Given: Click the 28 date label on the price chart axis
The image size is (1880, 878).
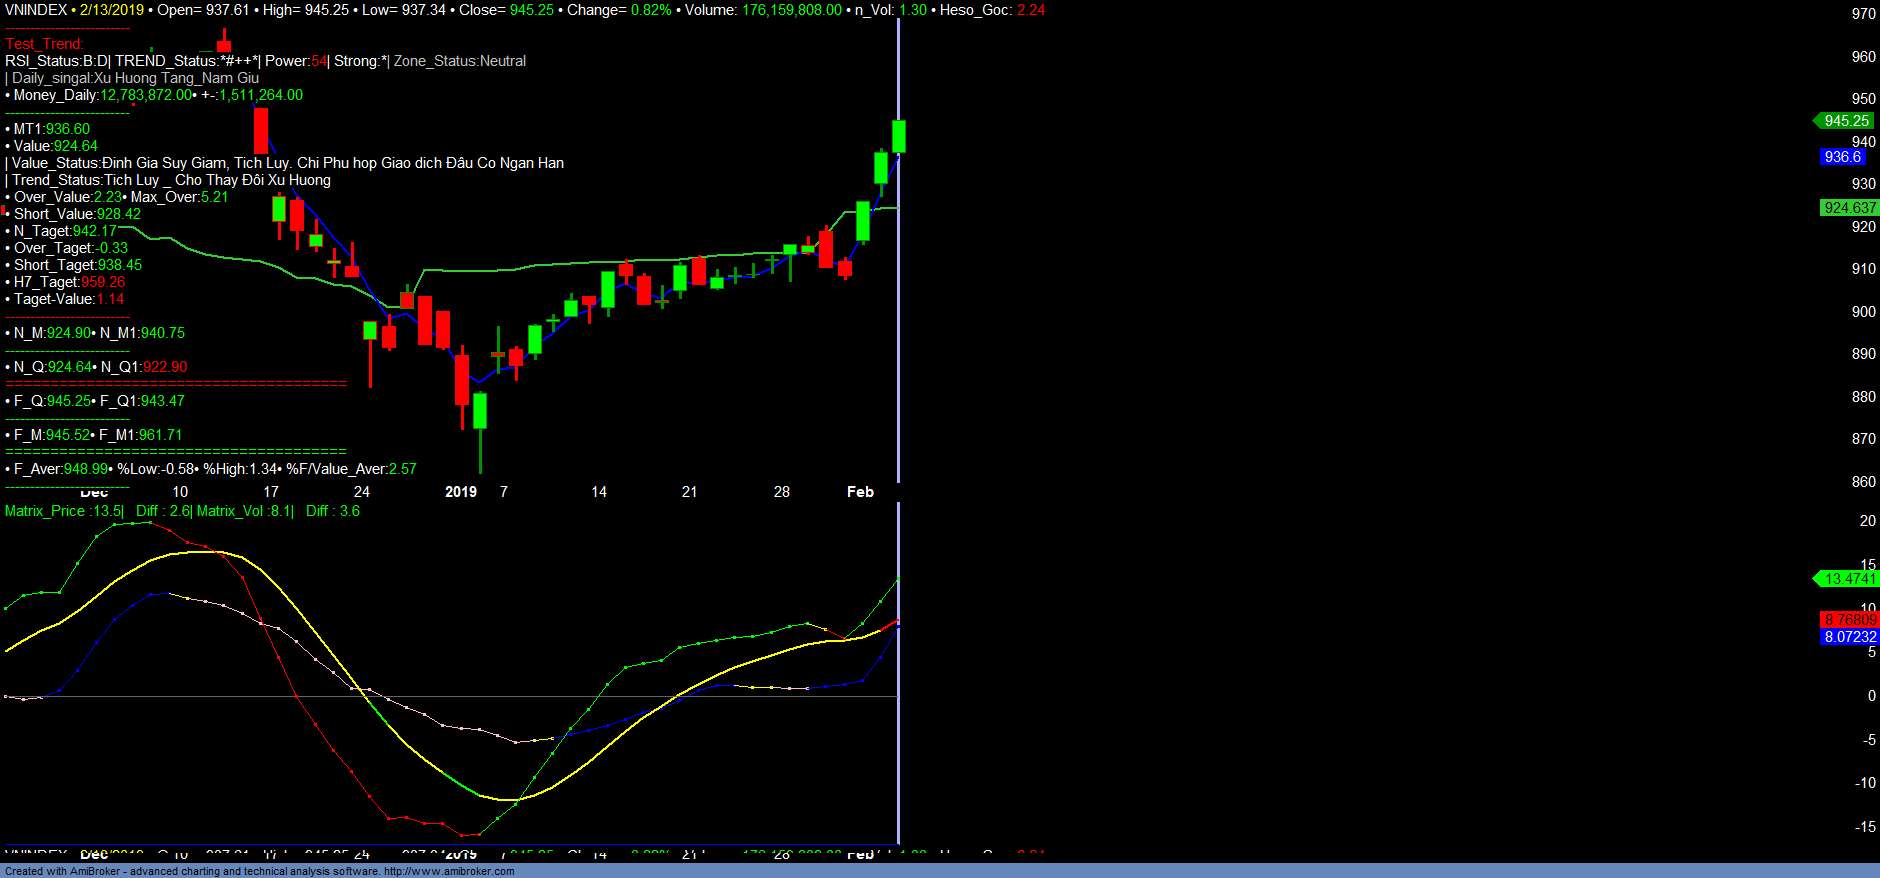Looking at the screenshot, I should [x=782, y=492].
